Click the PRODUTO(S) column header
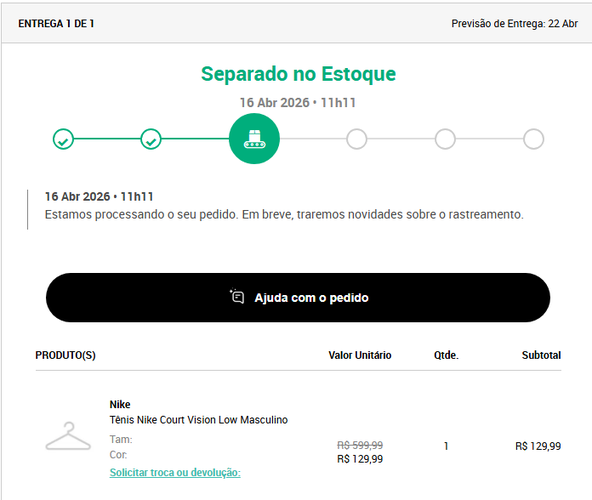This screenshot has width=592, height=500. click(x=65, y=355)
